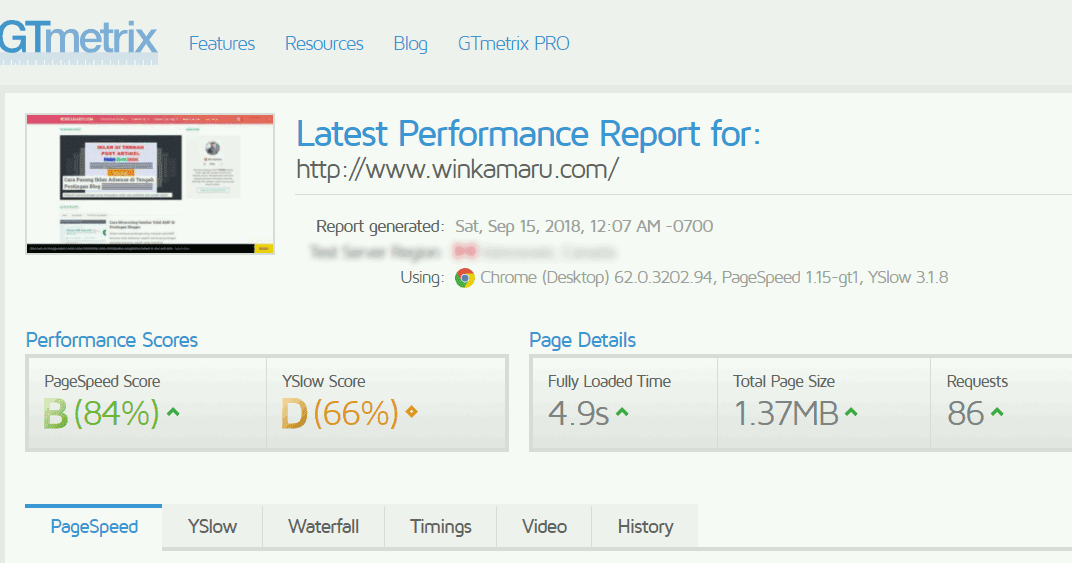Click the green arrow beside Fully Loaded Time
Screen dimensions: 1072x563
coord(622,412)
